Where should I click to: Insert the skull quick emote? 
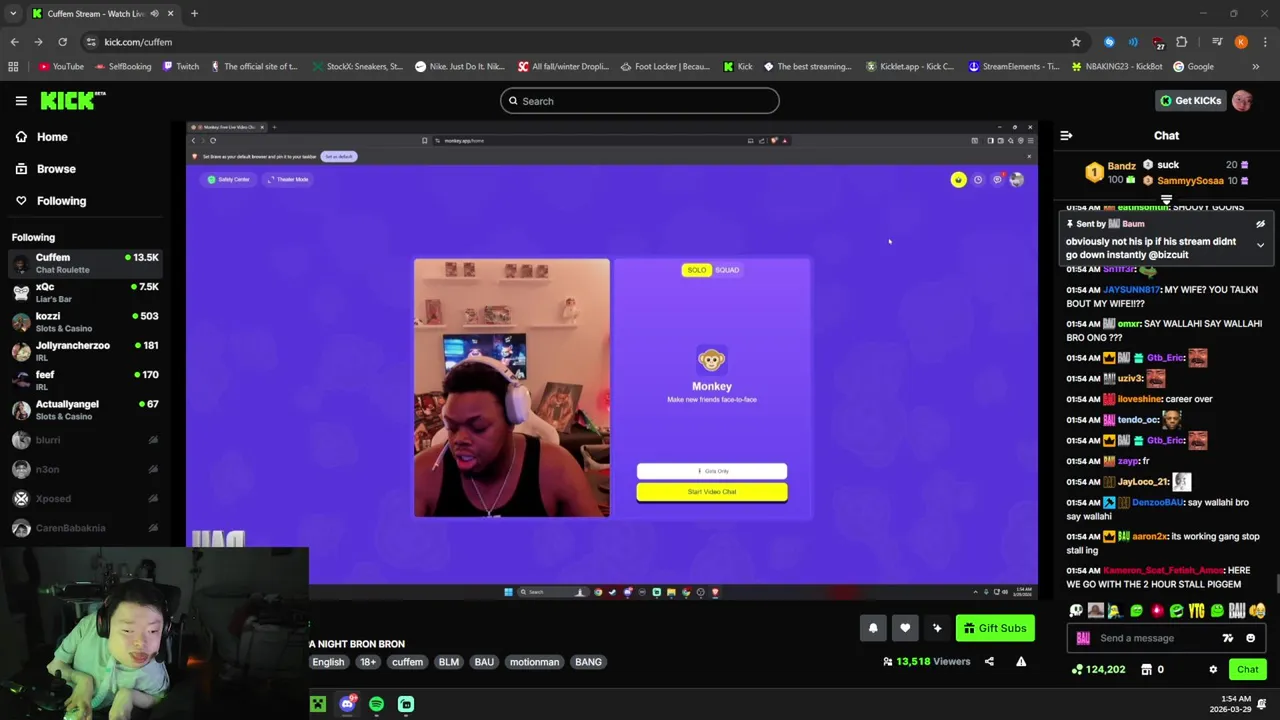[x=1076, y=610]
